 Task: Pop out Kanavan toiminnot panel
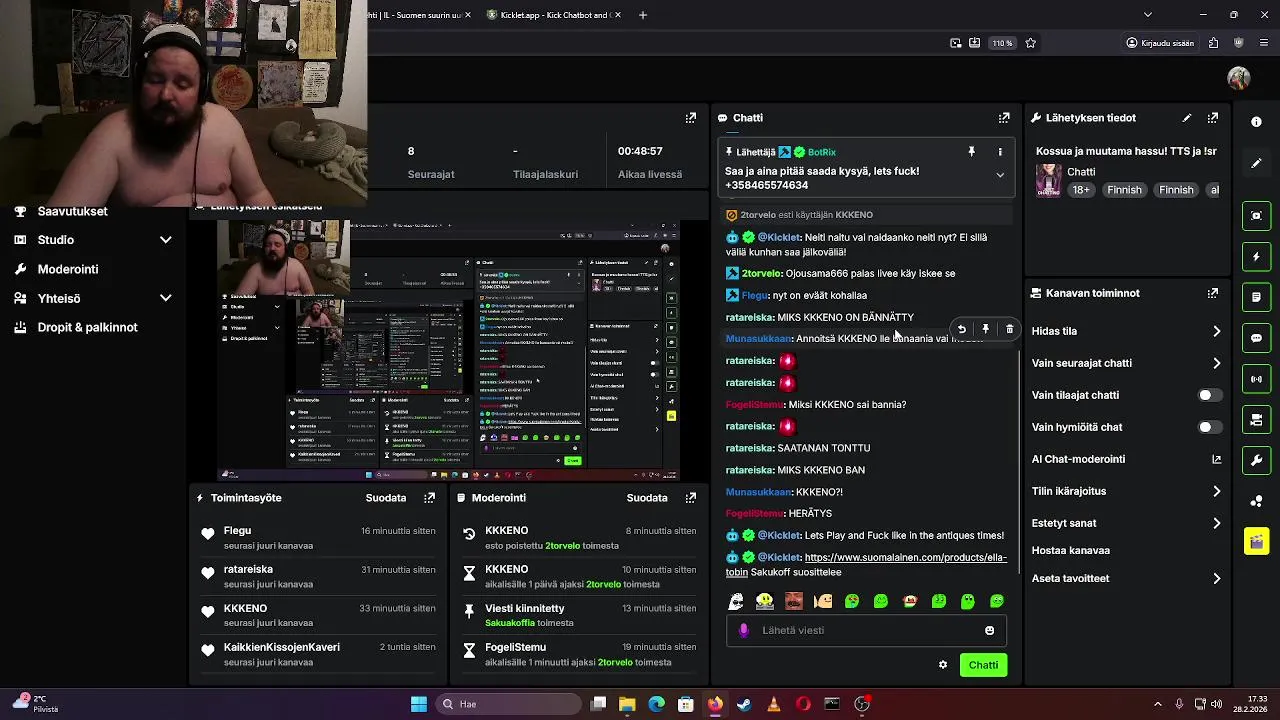click(x=1213, y=294)
